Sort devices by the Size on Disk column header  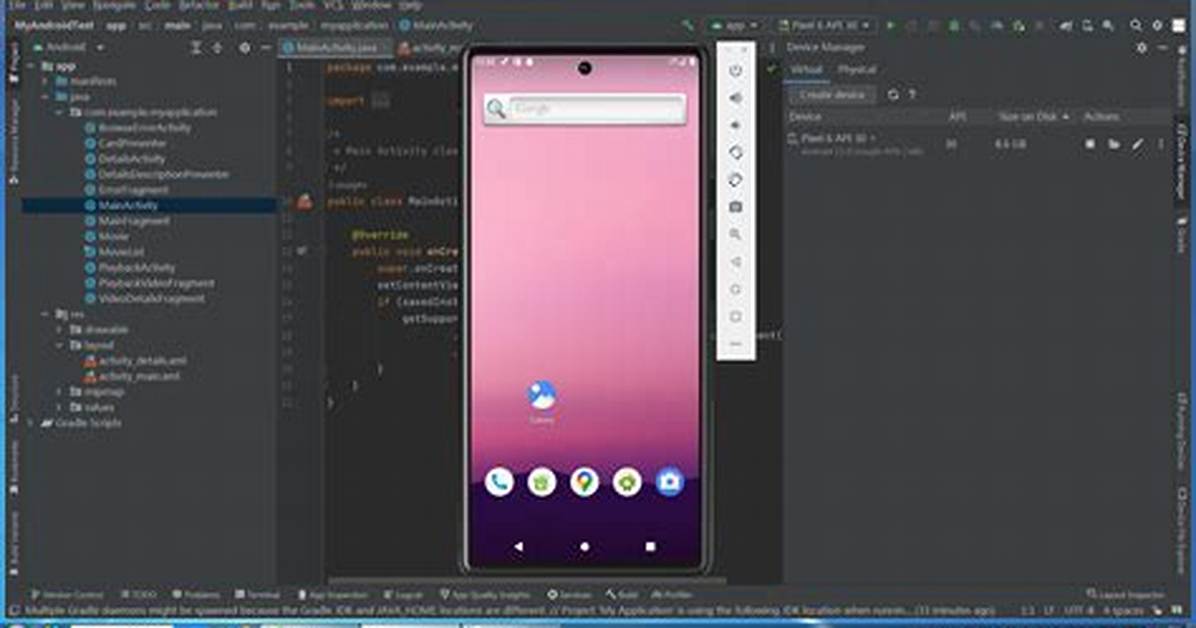[x=1033, y=117]
